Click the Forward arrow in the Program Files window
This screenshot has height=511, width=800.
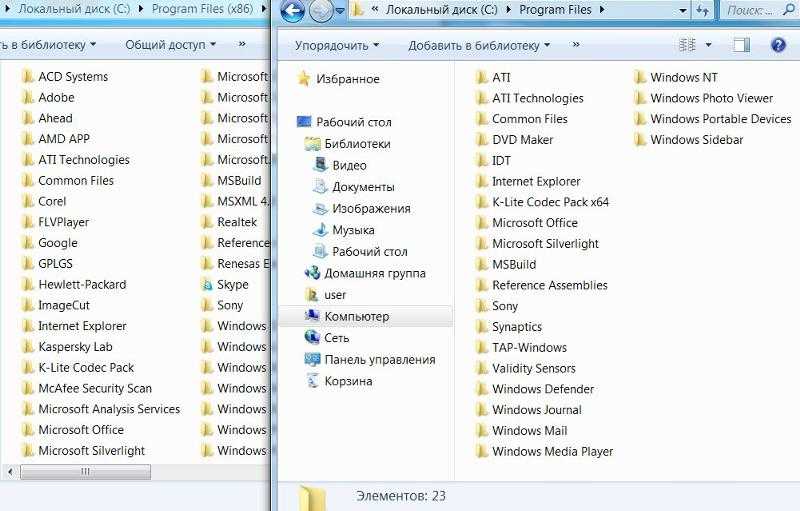click(x=321, y=11)
